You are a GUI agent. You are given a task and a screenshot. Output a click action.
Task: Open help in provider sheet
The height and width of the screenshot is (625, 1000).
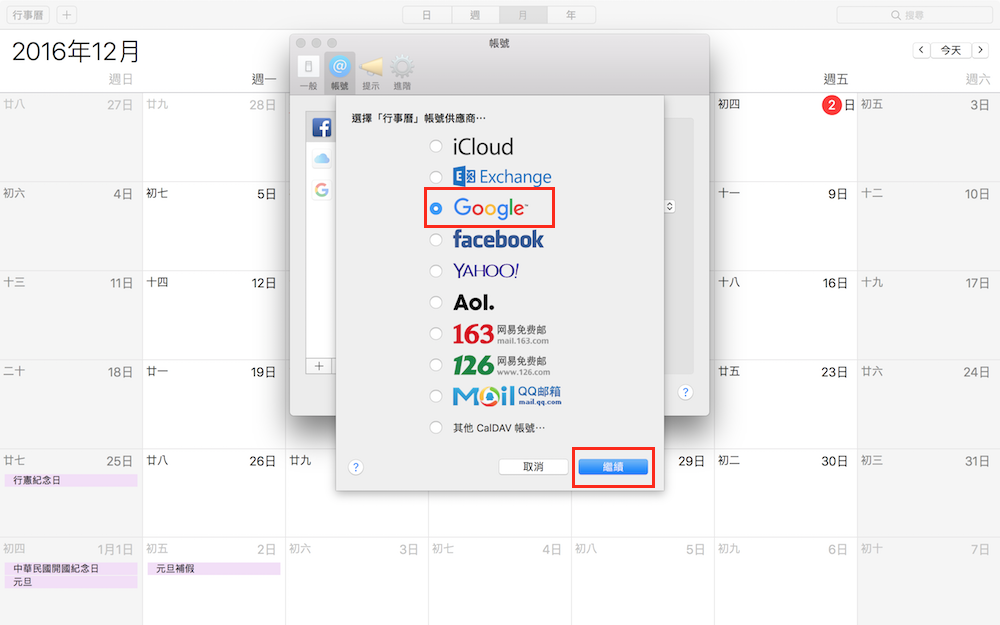(356, 467)
